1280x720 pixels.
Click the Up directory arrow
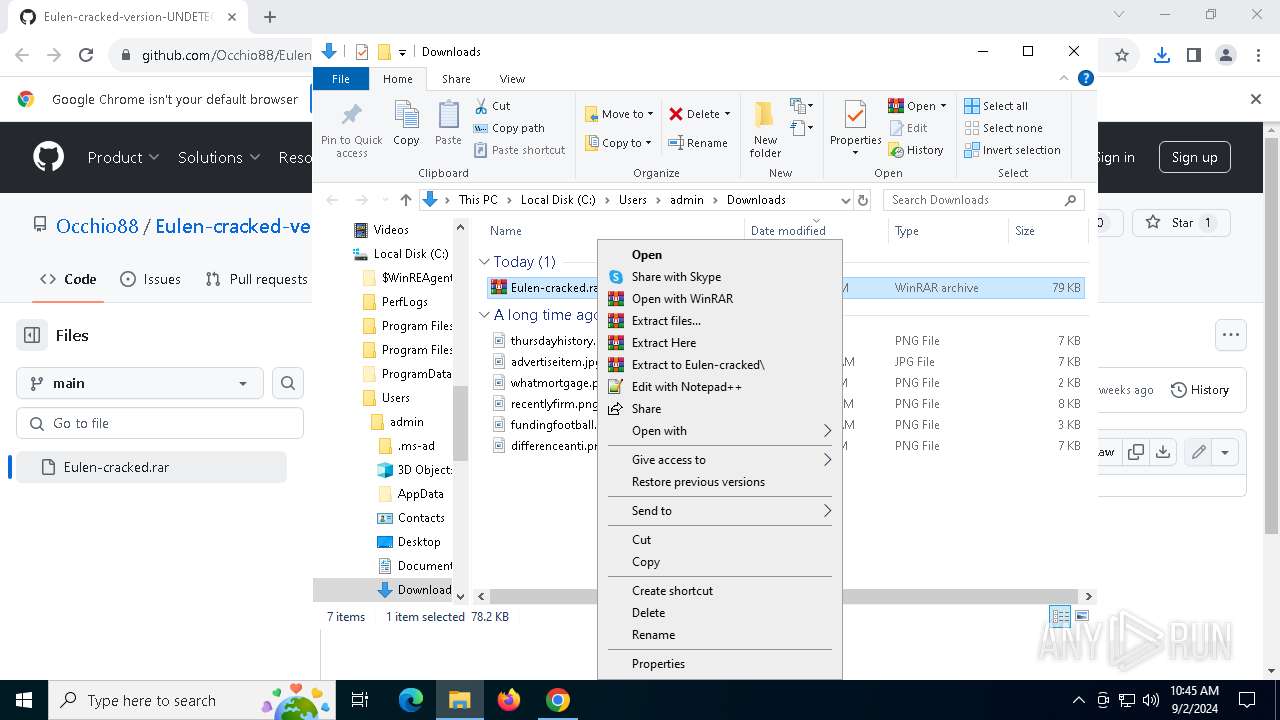(x=405, y=200)
